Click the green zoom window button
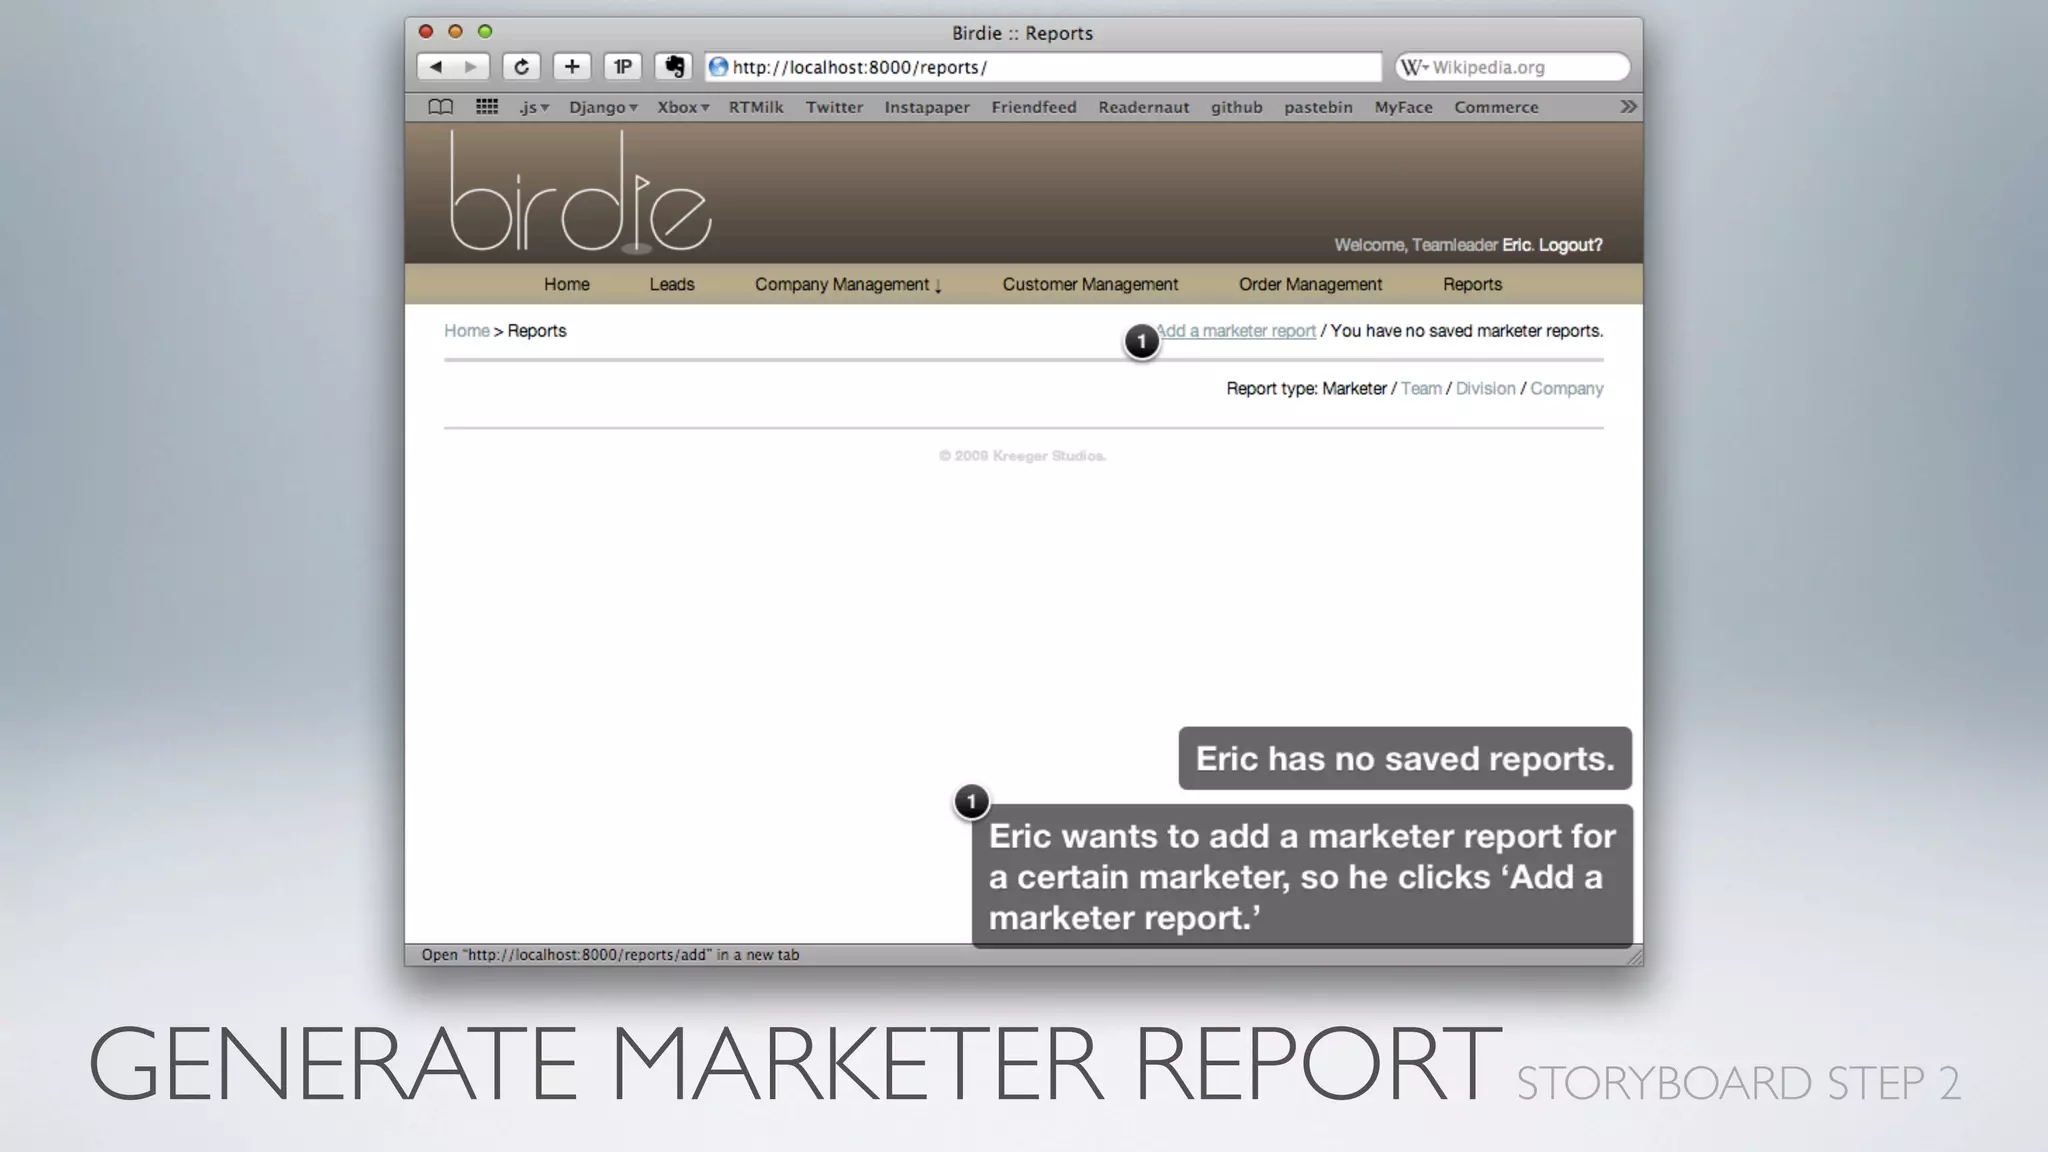This screenshot has height=1152, width=2048. click(x=485, y=32)
